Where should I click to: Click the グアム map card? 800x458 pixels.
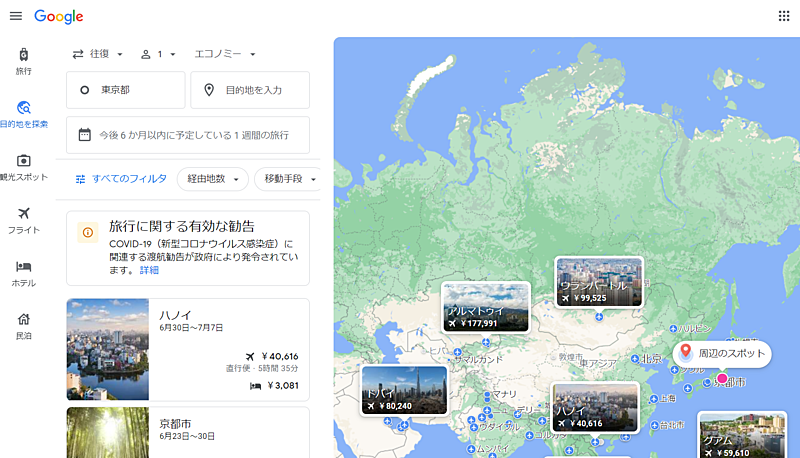[742, 435]
